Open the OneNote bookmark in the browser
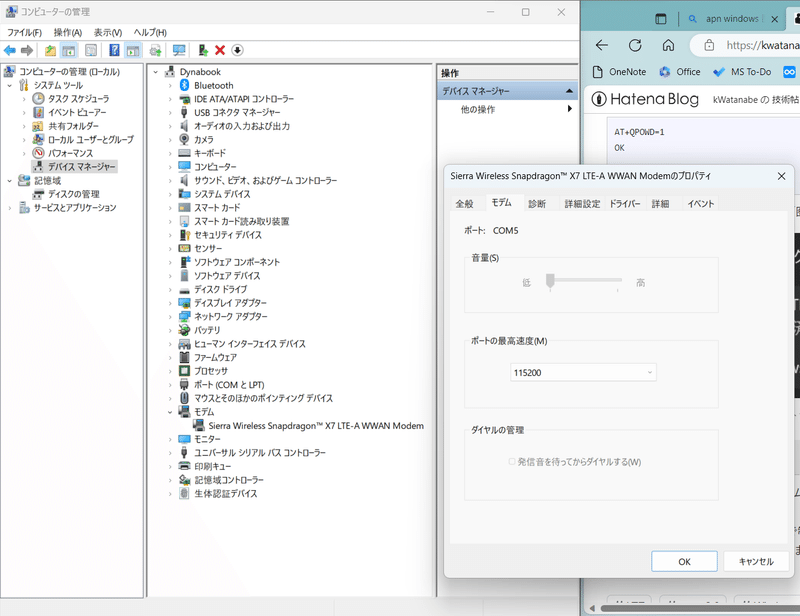The image size is (800, 616). click(620, 72)
